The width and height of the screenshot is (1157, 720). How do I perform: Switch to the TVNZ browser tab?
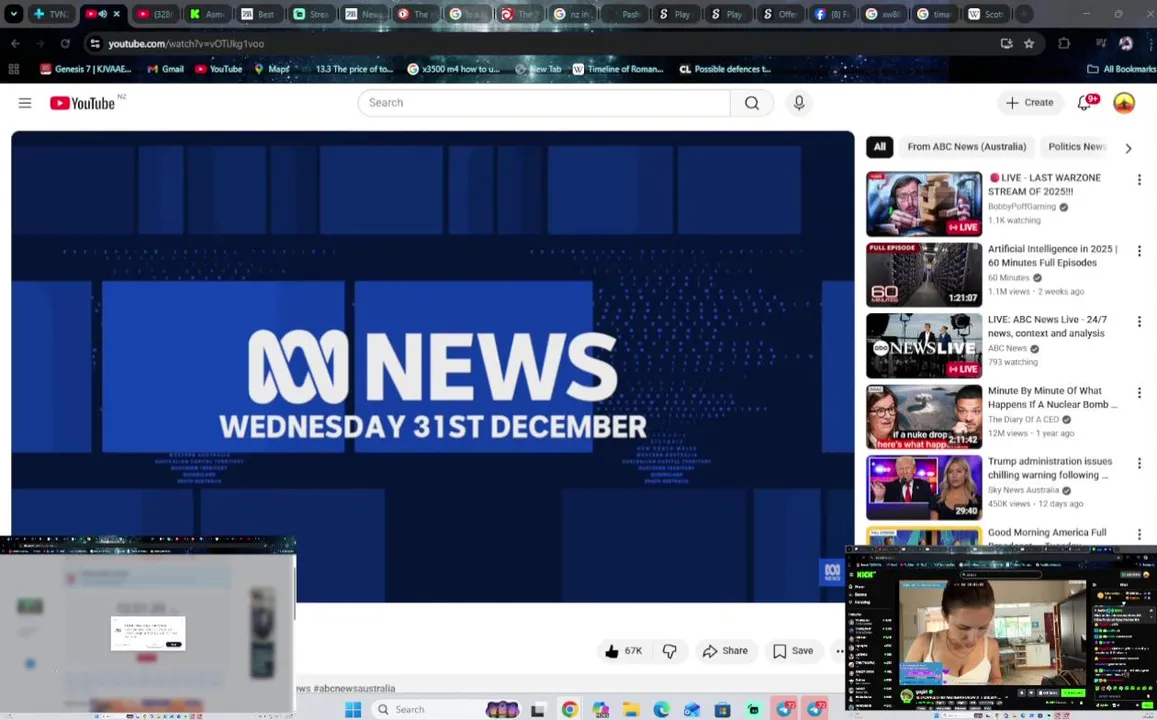point(50,13)
